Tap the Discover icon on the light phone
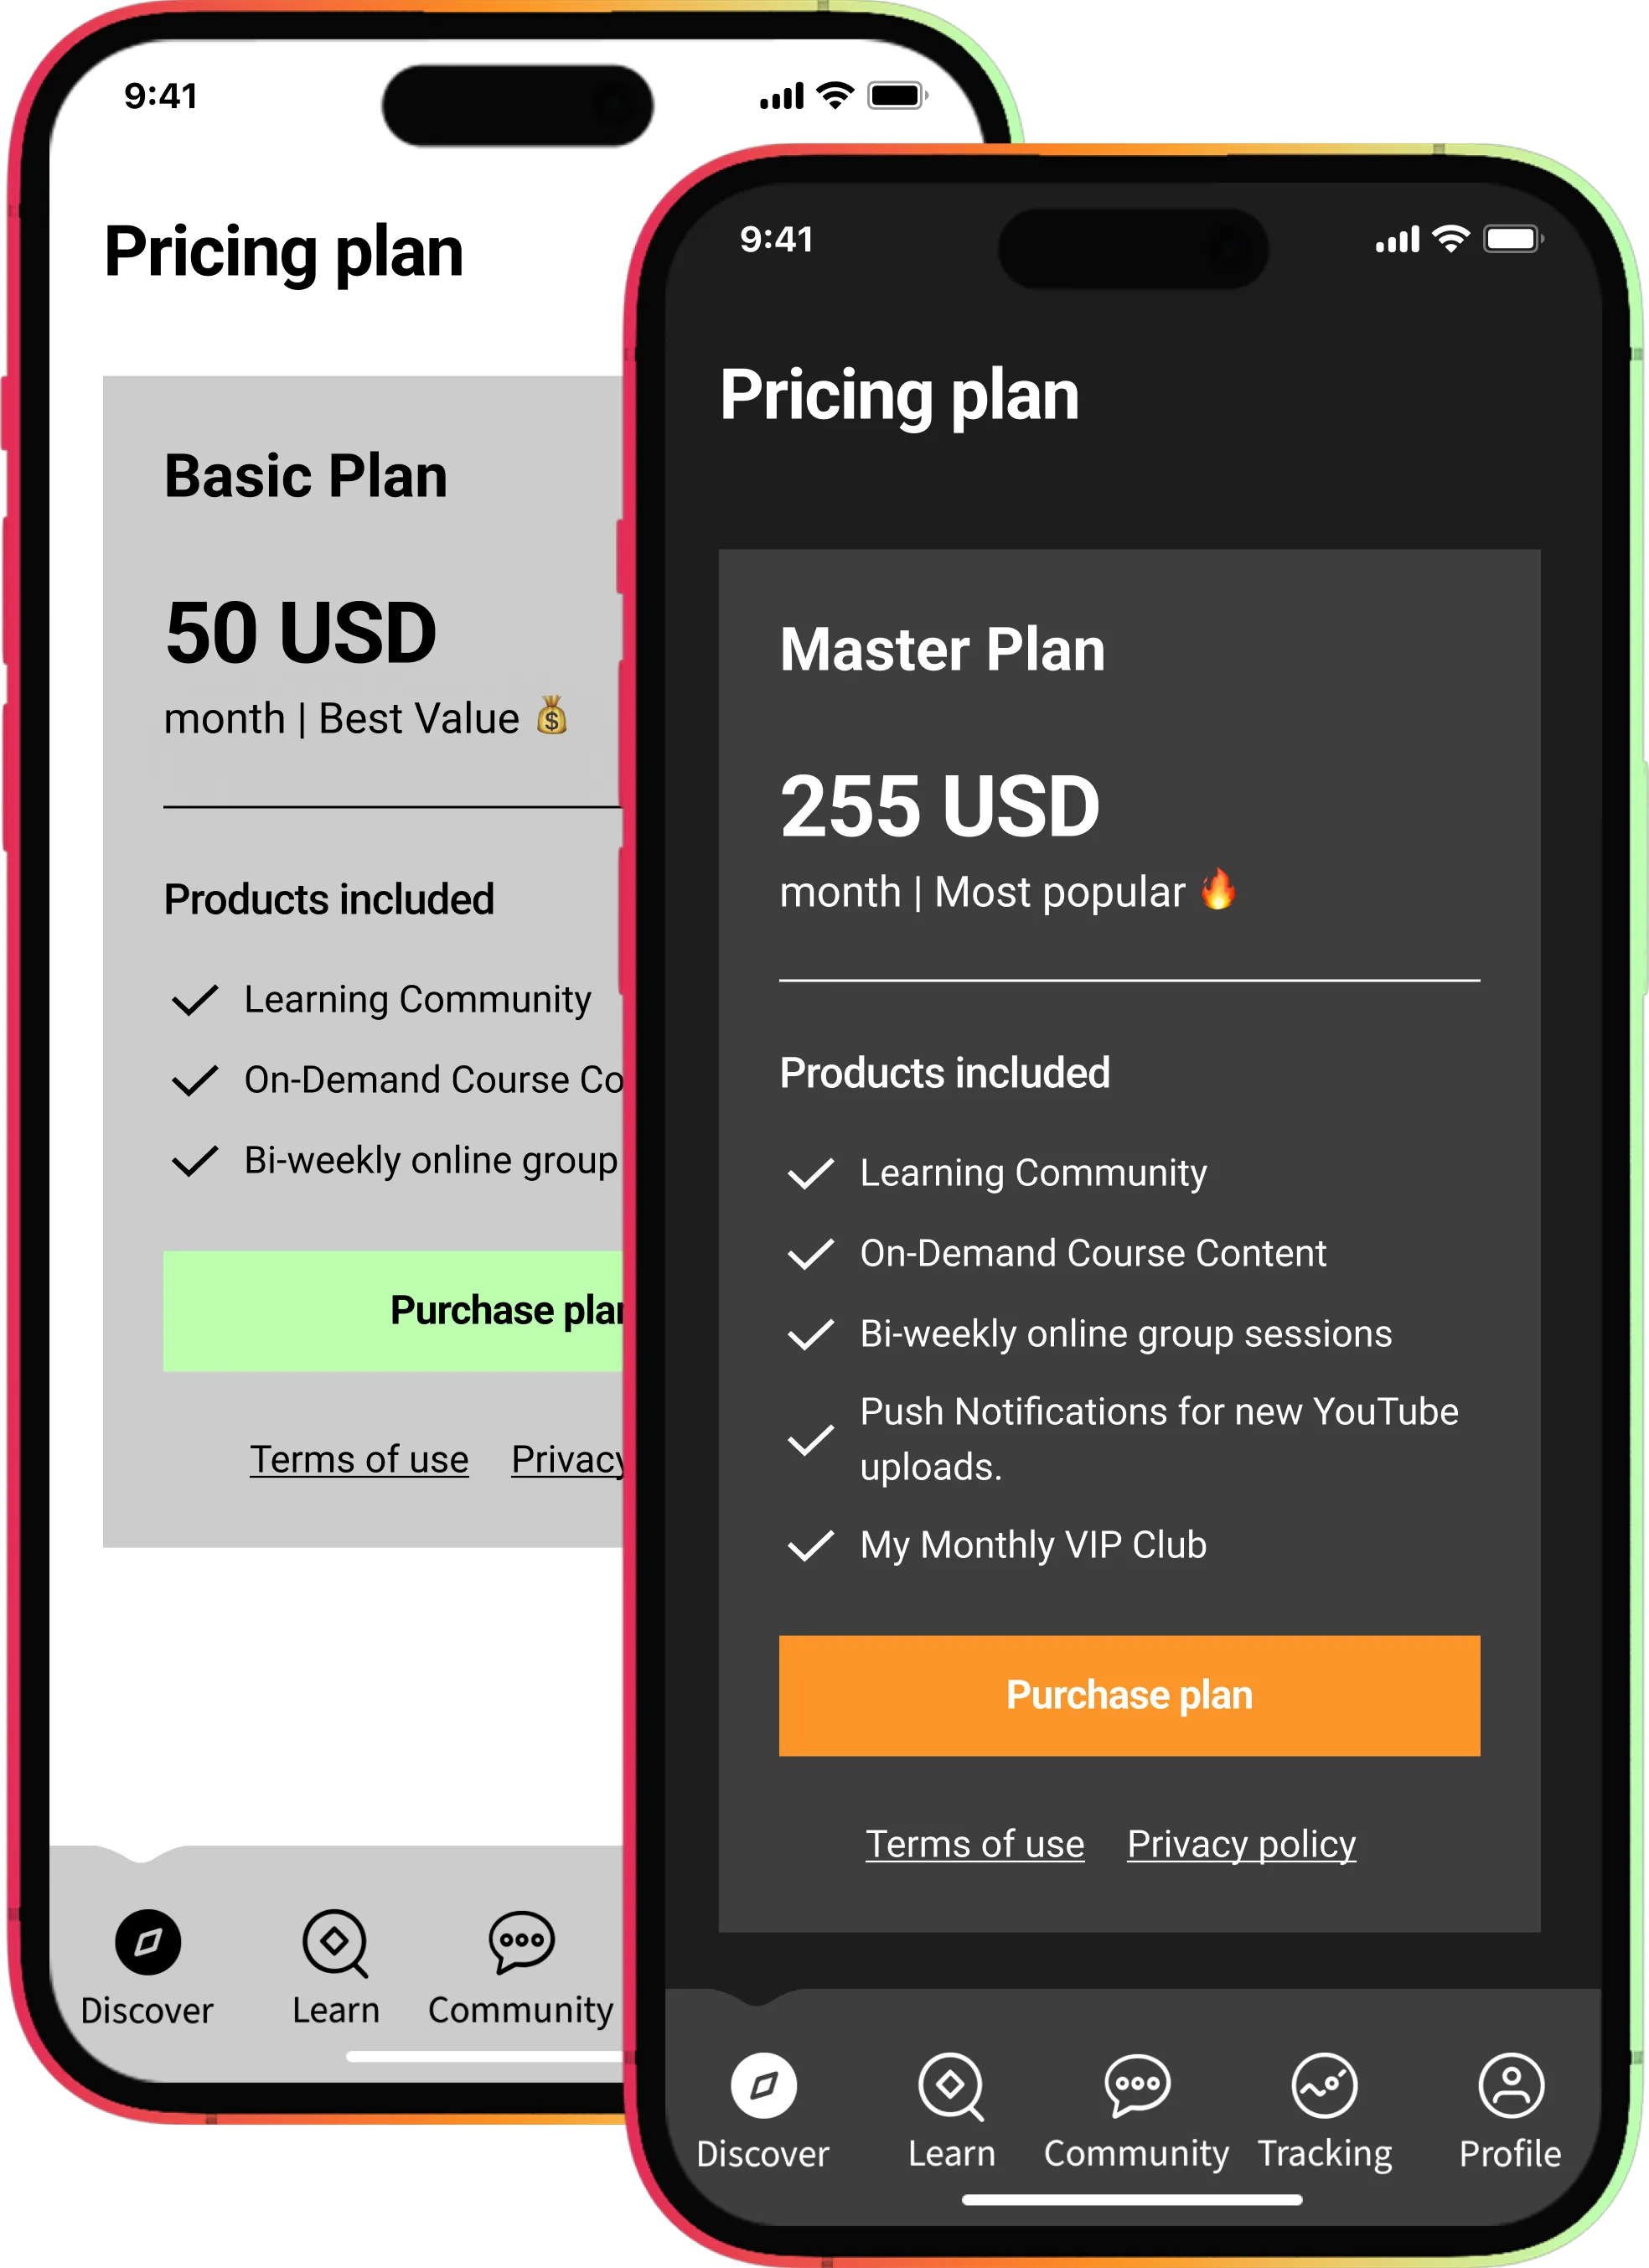Screen dimensions: 1649x2268 coord(148,1942)
